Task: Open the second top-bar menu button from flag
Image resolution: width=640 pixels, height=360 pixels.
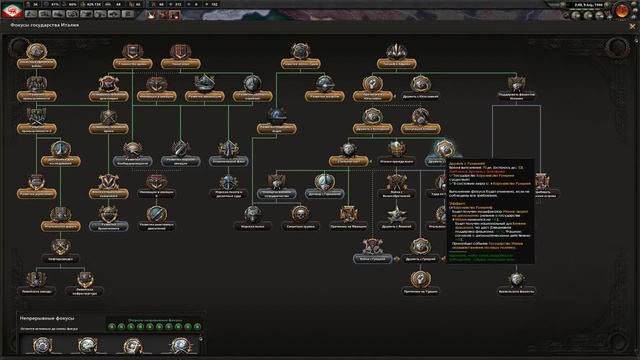Action: coord(45,13)
